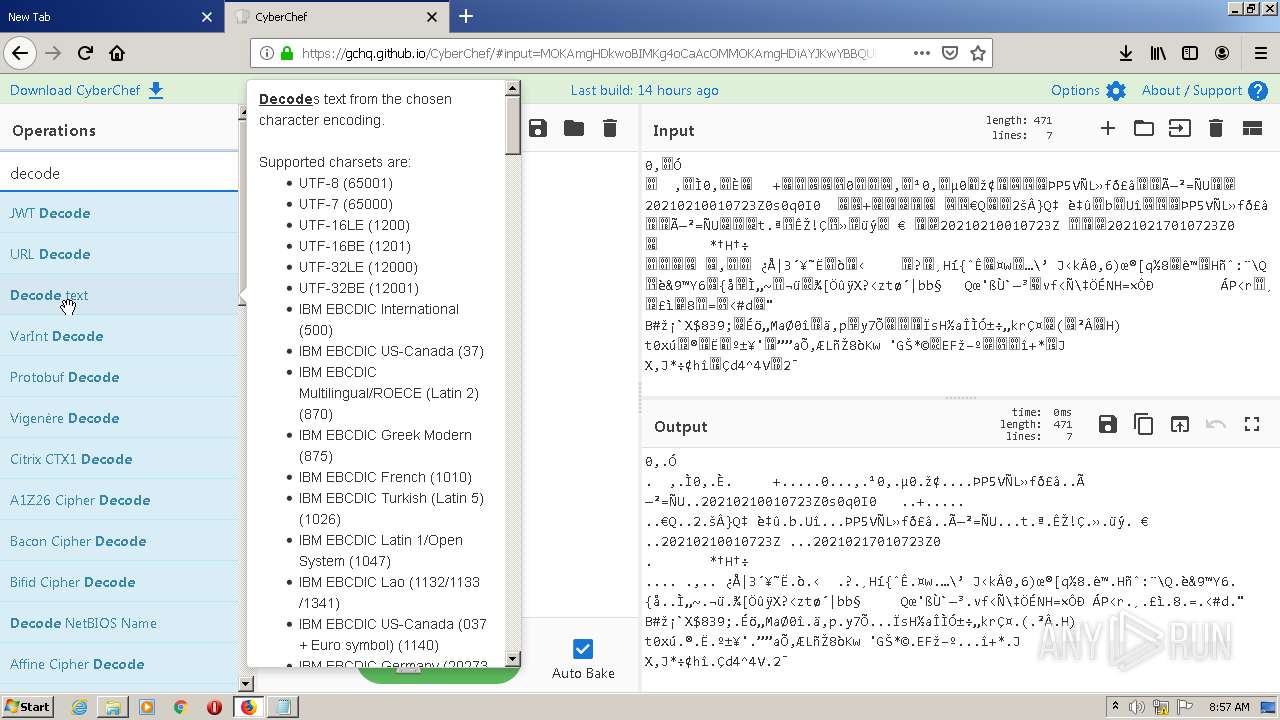Click the Download CyberChef arrow icon

[x=156, y=91]
